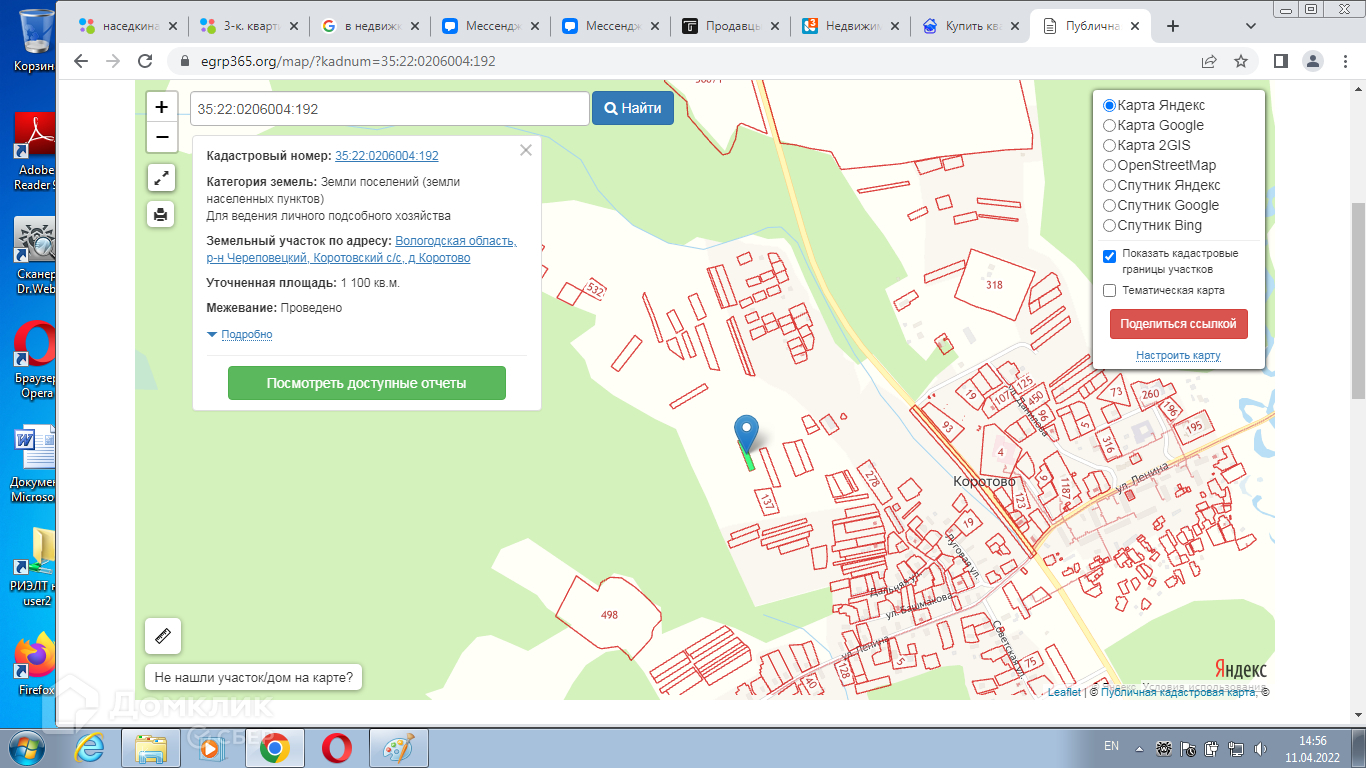Switch to the Купить кв browser tab
Image resolution: width=1366 pixels, height=768 pixels.
[x=970, y=27]
